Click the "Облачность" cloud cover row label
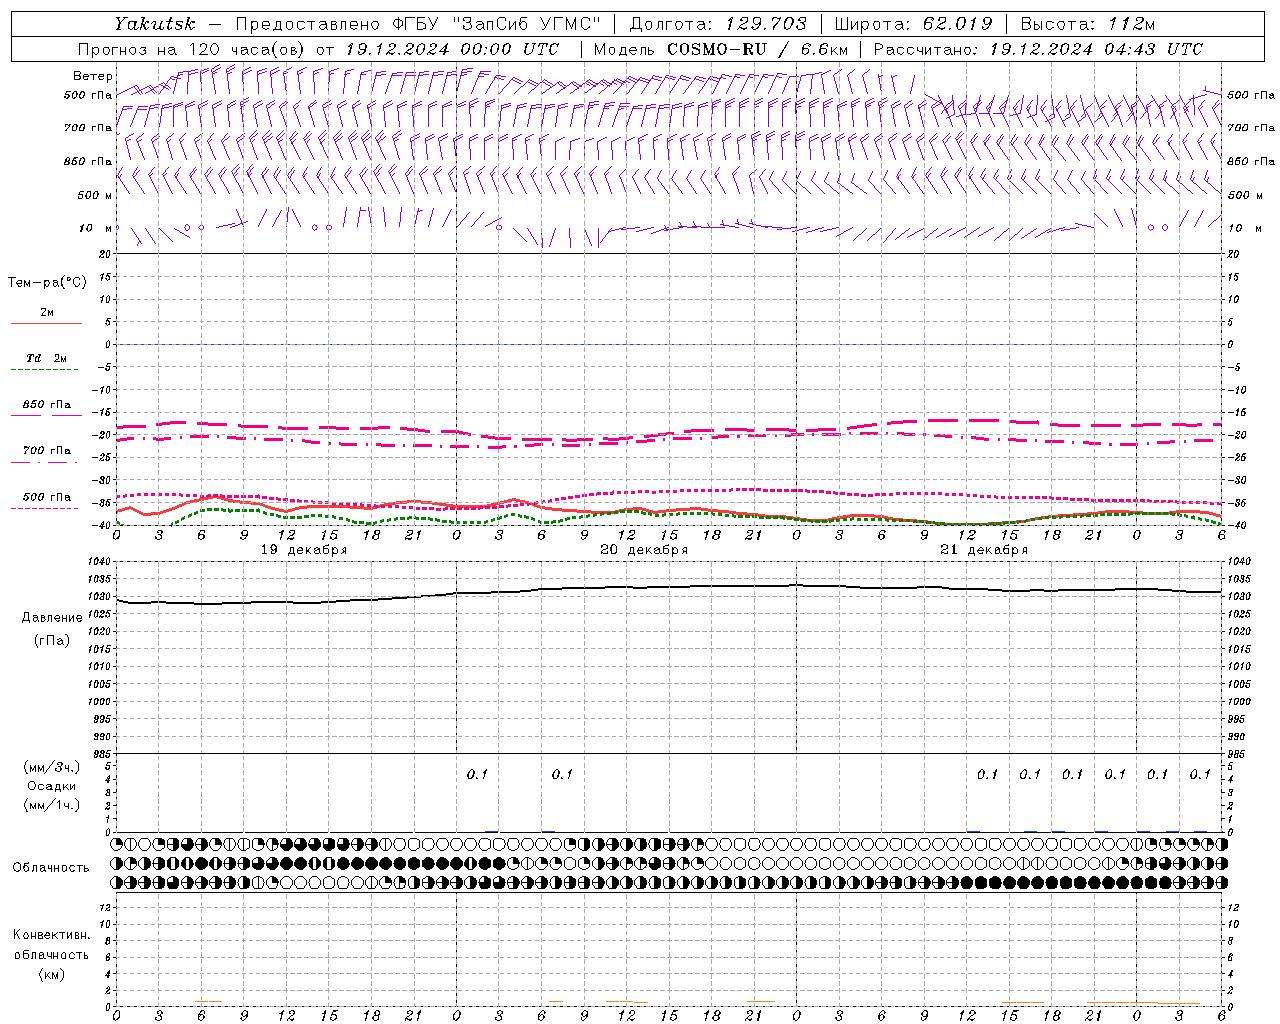Screen dimensions: 1280x1024 click(x=51, y=868)
